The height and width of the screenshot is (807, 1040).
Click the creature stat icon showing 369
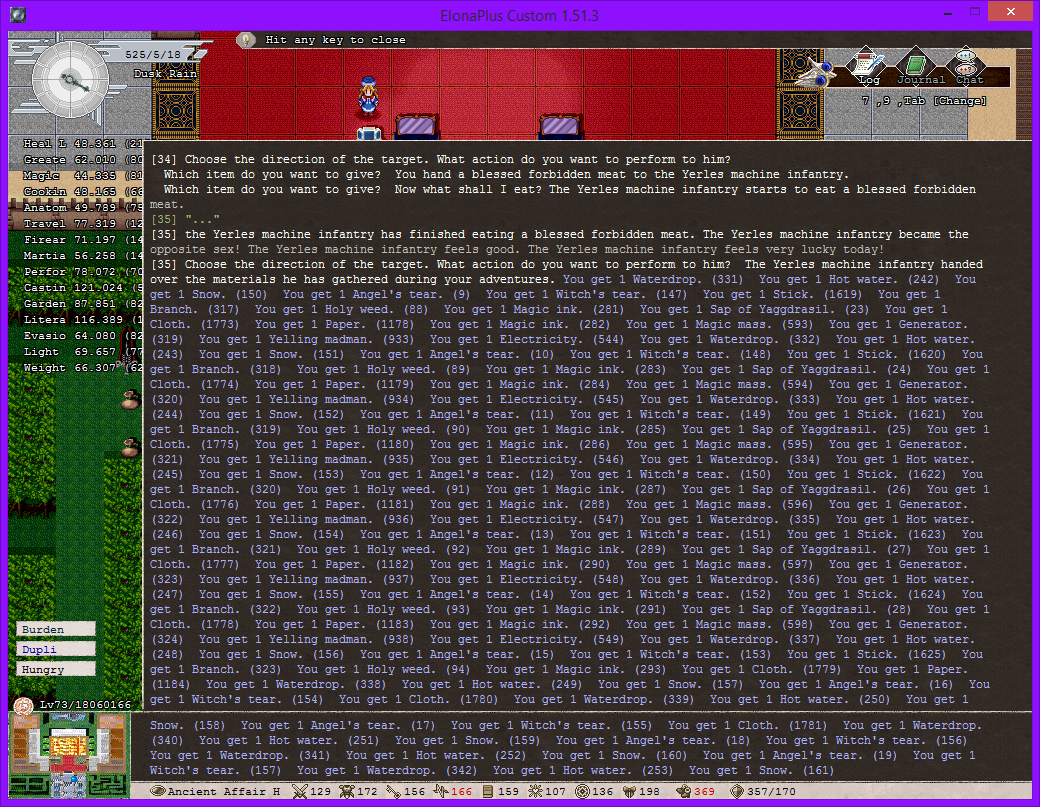(x=683, y=790)
